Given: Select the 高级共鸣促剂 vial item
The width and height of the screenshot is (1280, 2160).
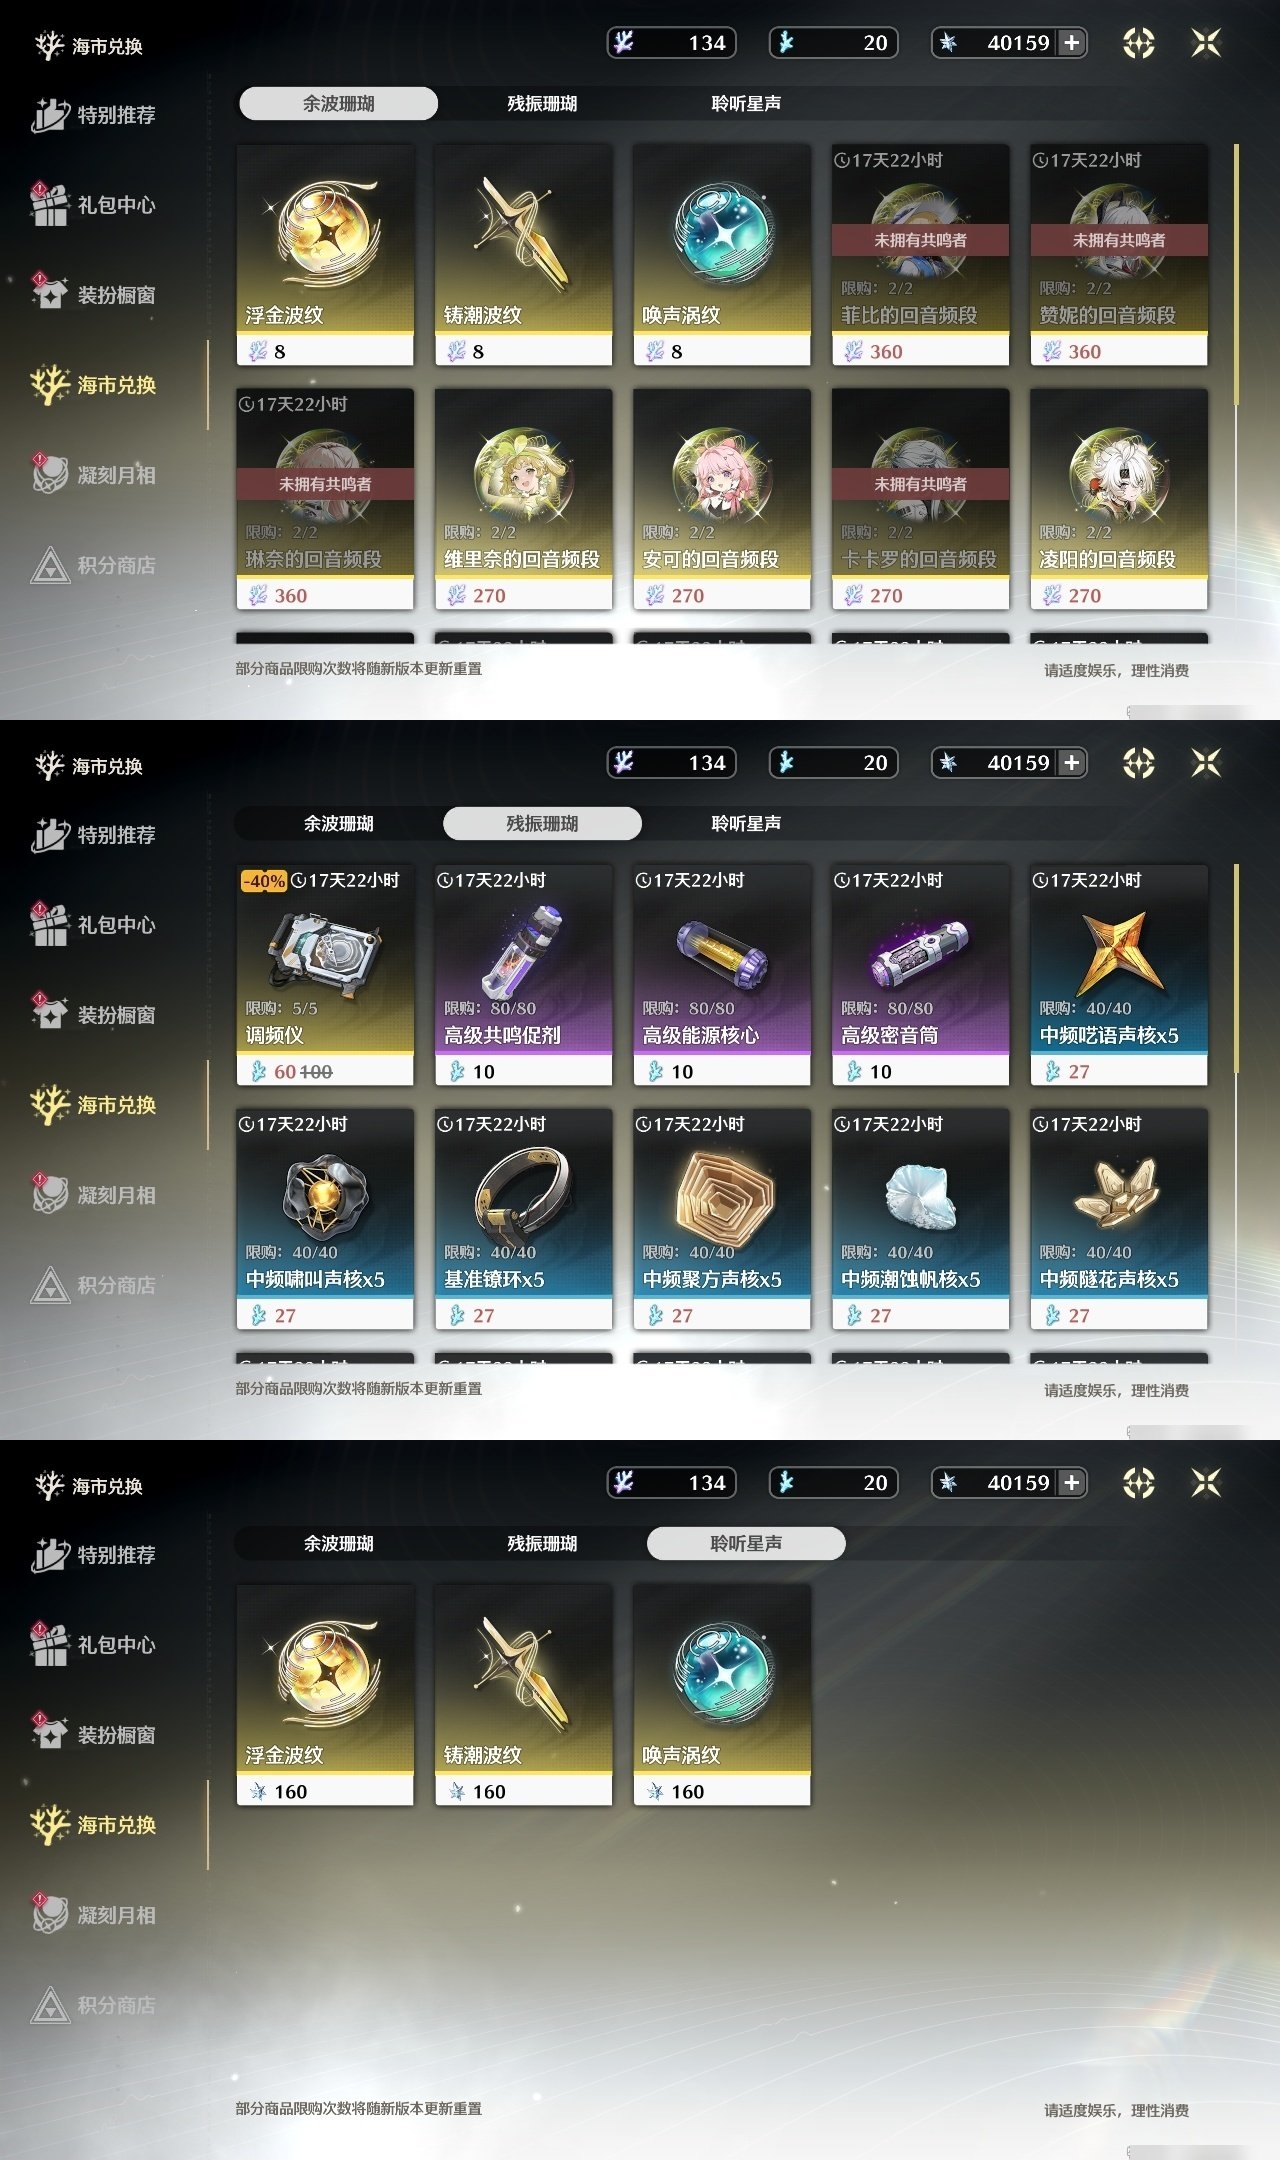Looking at the screenshot, I should [x=523, y=975].
